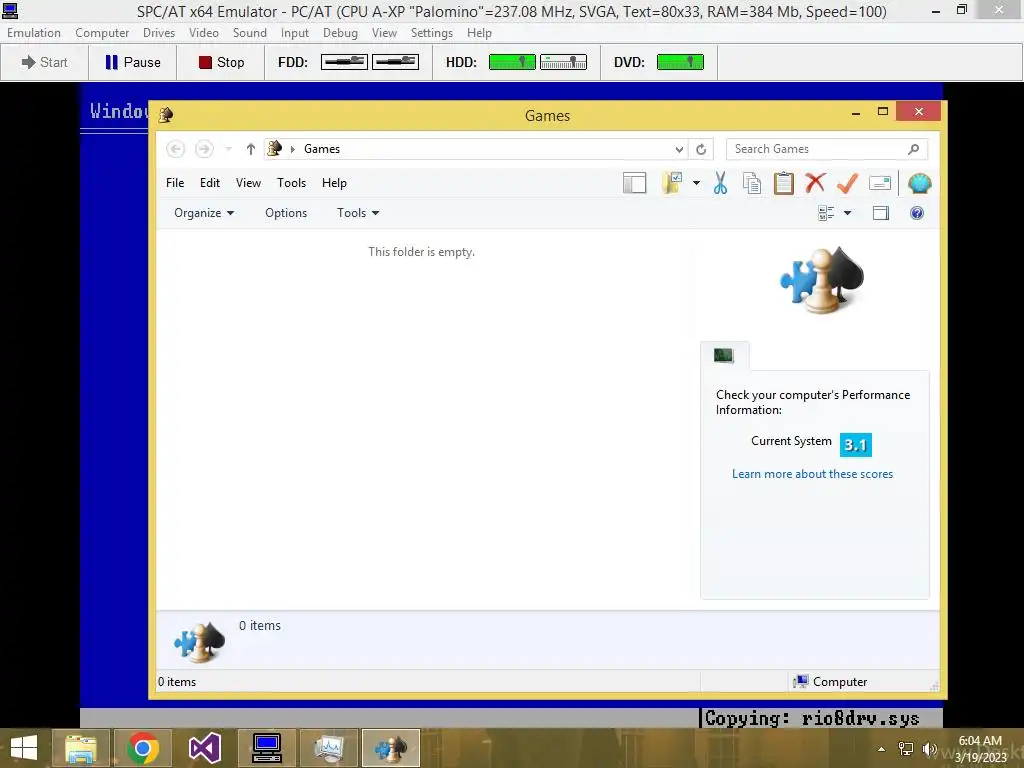Expand the Tools dropdown in command bar
This screenshot has width=1024, height=768.
[x=358, y=213]
